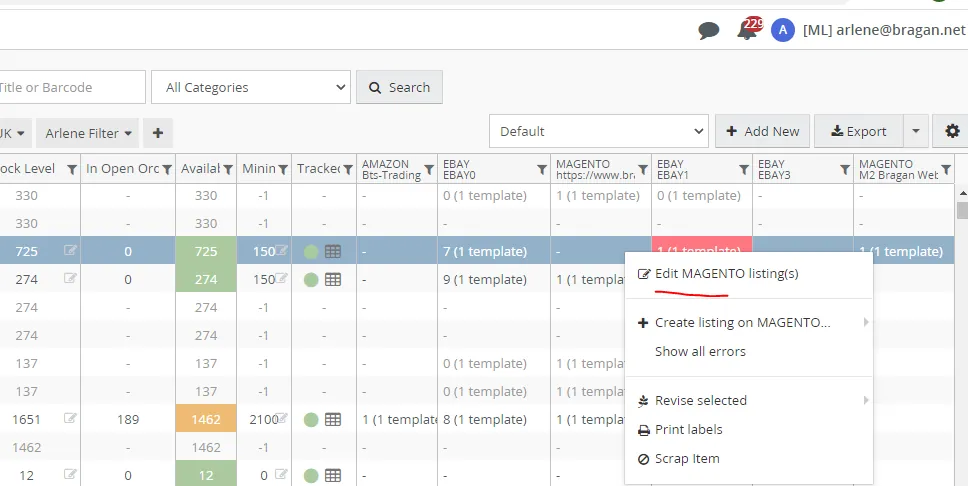Click green Available cell 274
968x486 pixels.
pyautogui.click(x=206, y=279)
